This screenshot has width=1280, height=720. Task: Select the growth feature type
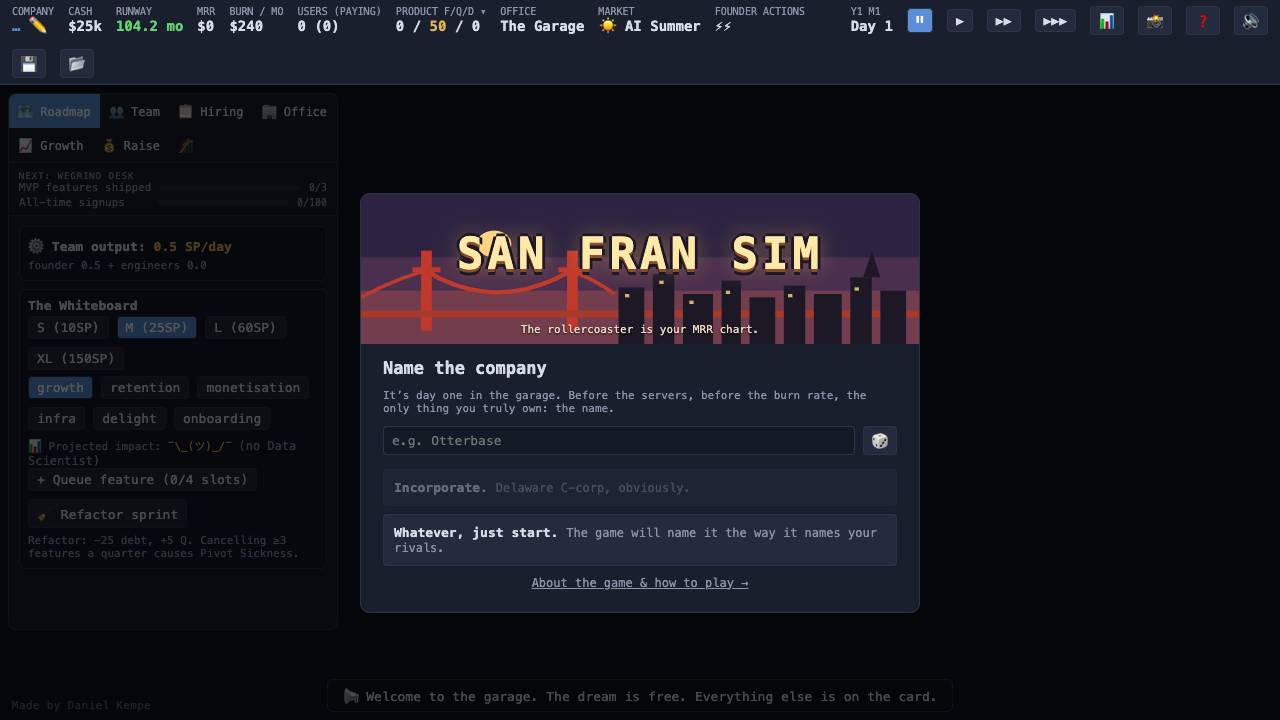tap(60, 388)
